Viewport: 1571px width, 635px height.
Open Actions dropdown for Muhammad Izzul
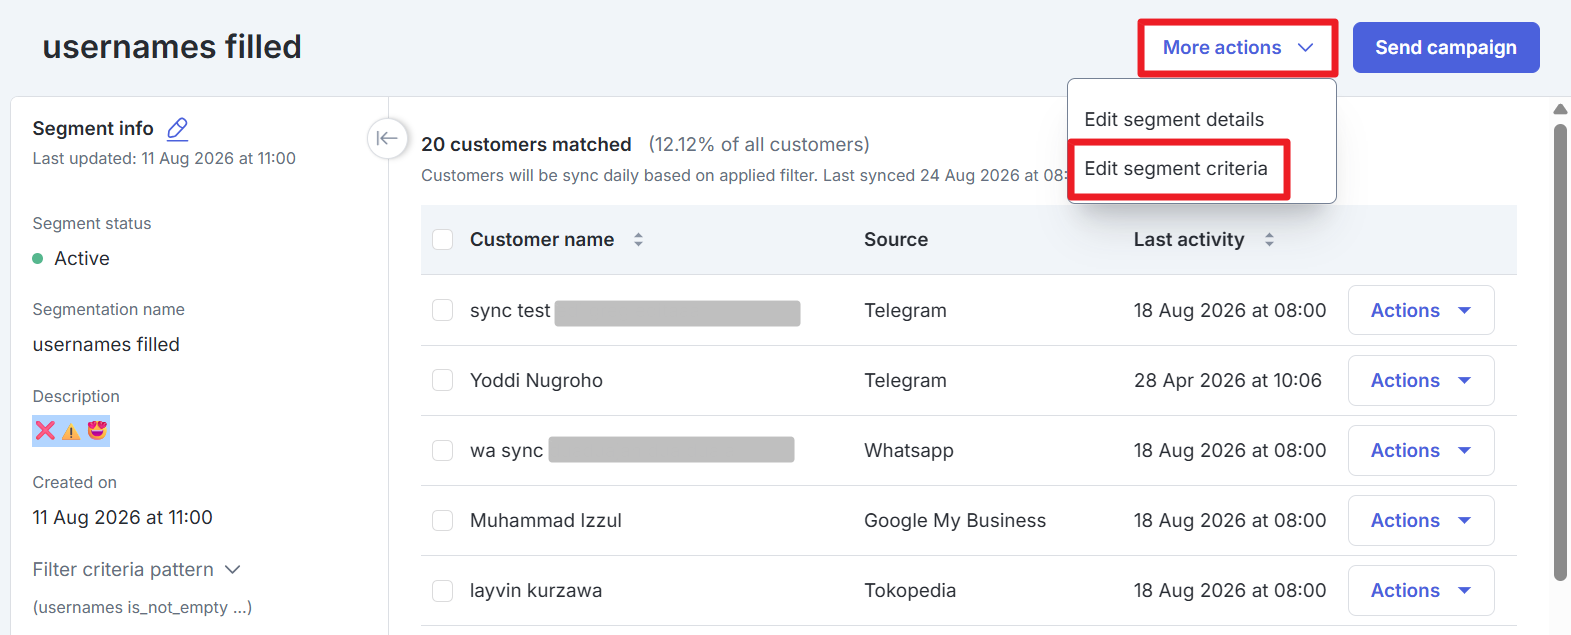1421,520
